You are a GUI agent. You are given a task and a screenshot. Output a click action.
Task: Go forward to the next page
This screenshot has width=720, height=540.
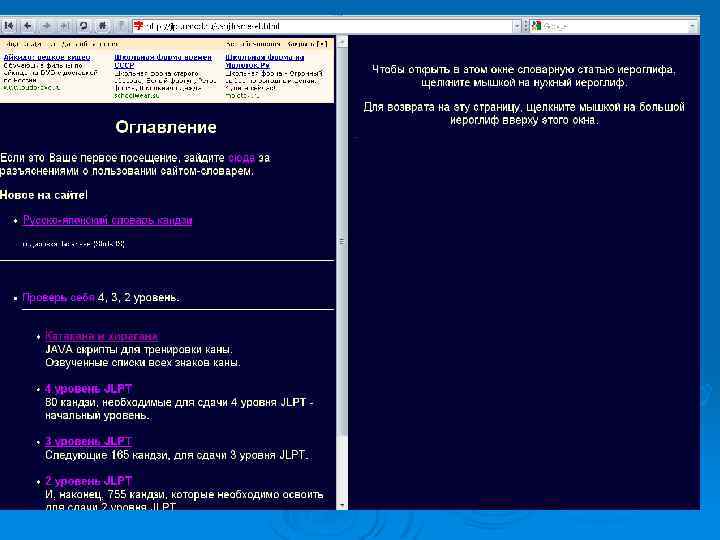tap(46, 26)
